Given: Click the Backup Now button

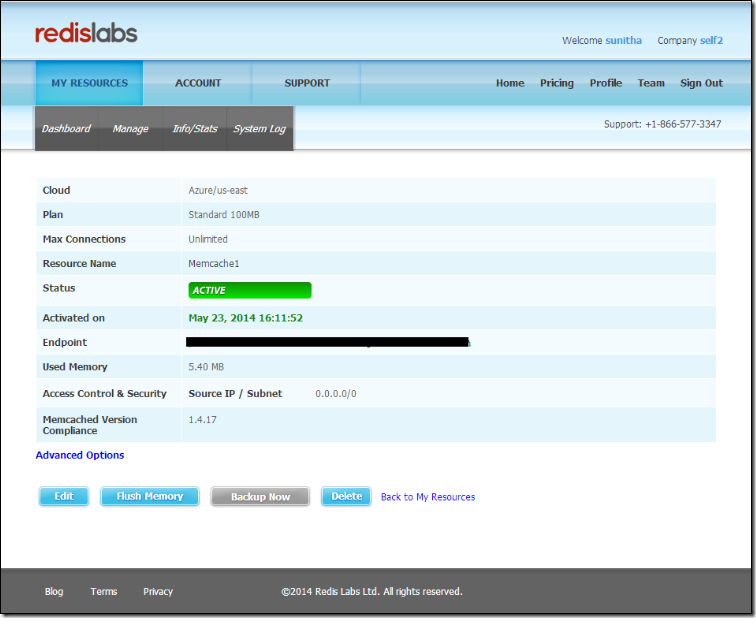Looking at the screenshot, I should 260,497.
